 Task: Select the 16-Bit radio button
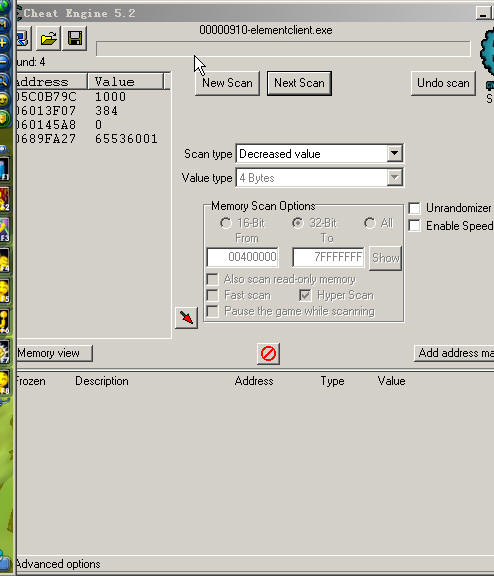pos(225,223)
